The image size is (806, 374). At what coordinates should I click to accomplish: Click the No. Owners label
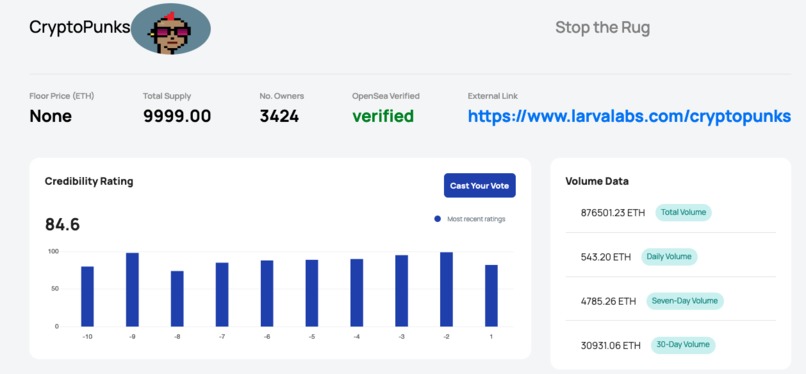[x=282, y=96]
